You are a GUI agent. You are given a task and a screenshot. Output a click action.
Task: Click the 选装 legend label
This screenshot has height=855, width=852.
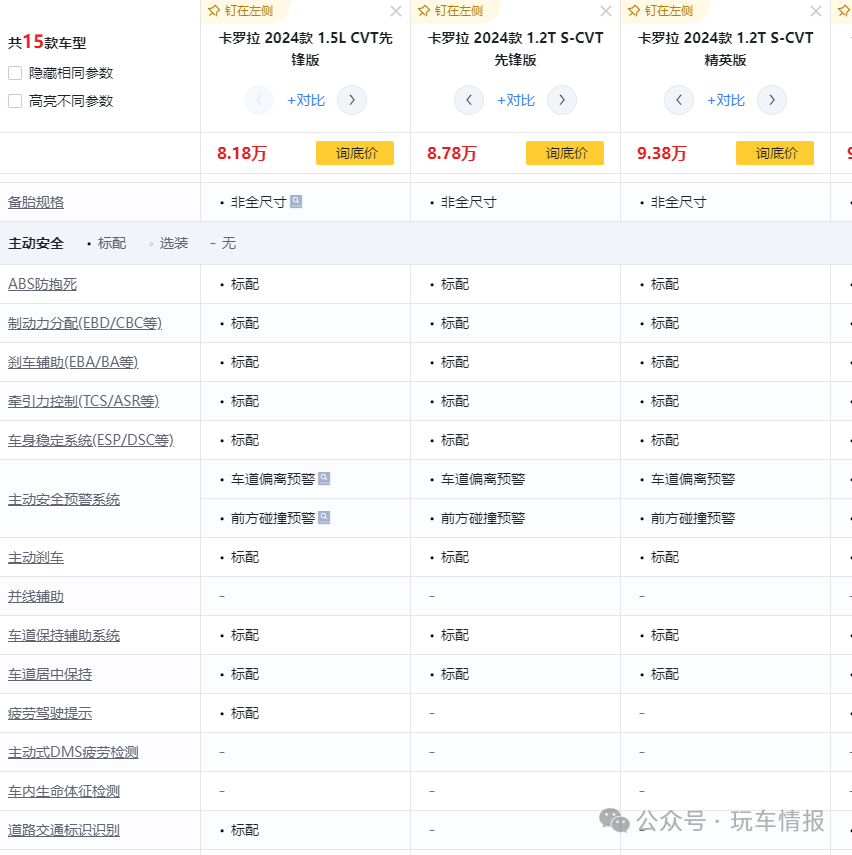pyautogui.click(x=174, y=243)
